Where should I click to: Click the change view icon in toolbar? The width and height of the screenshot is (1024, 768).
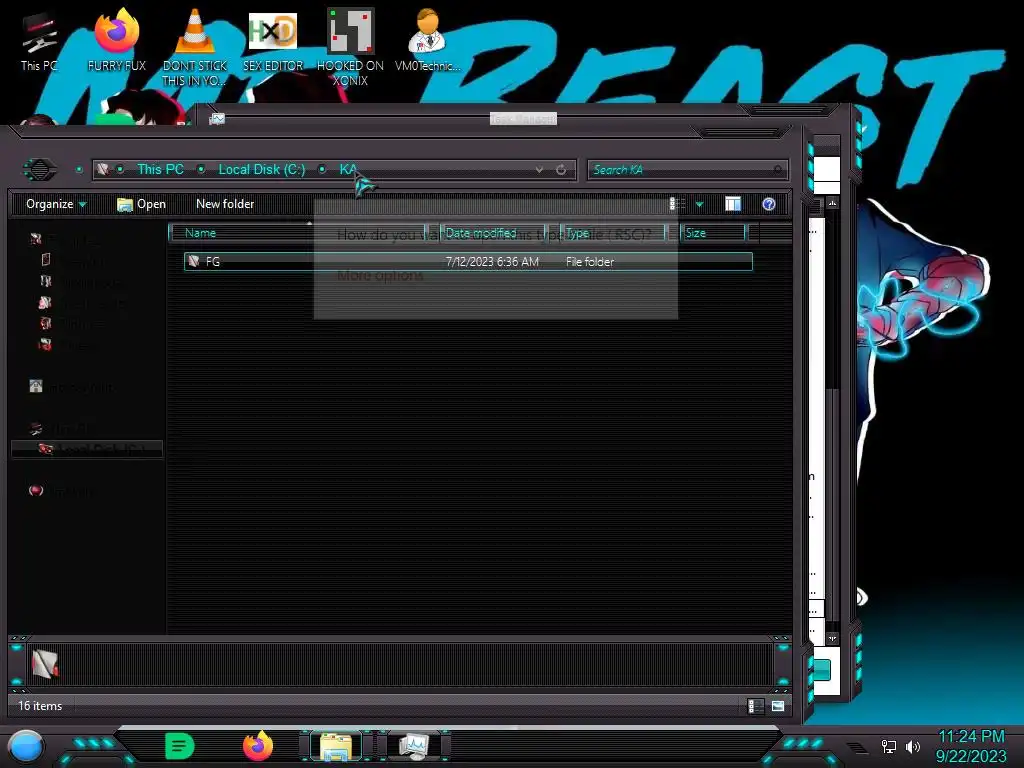click(678, 204)
